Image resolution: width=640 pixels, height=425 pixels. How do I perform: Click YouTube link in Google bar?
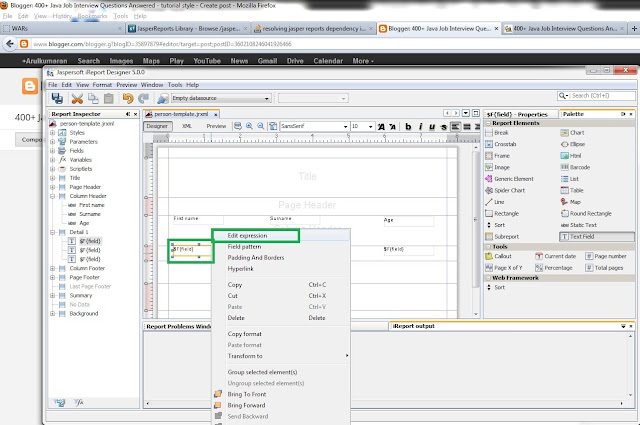pos(207,61)
